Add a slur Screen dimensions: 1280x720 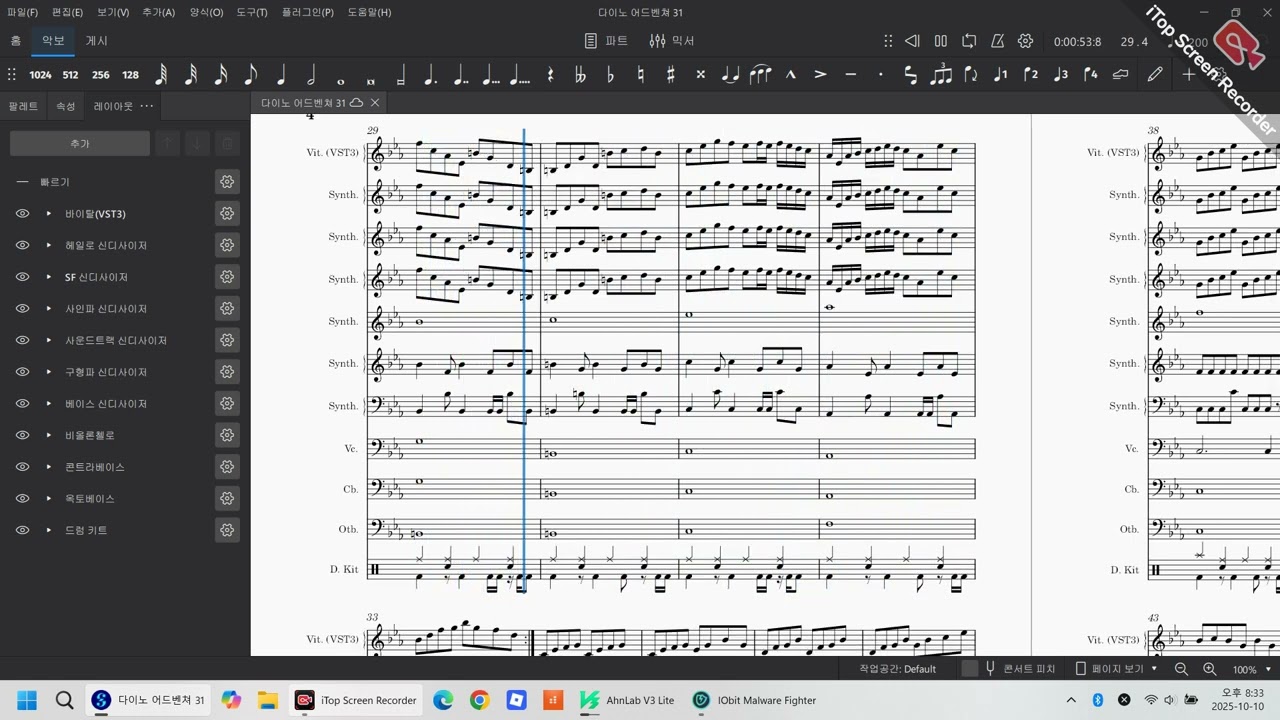click(760, 74)
